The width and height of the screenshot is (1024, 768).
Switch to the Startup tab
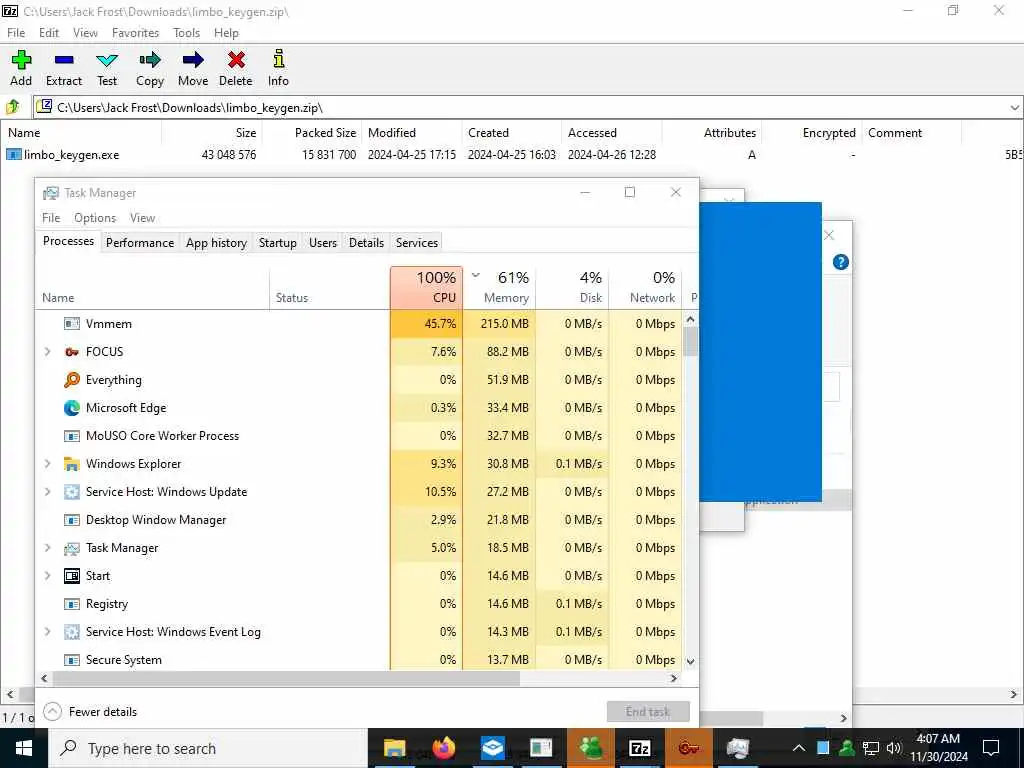(278, 243)
